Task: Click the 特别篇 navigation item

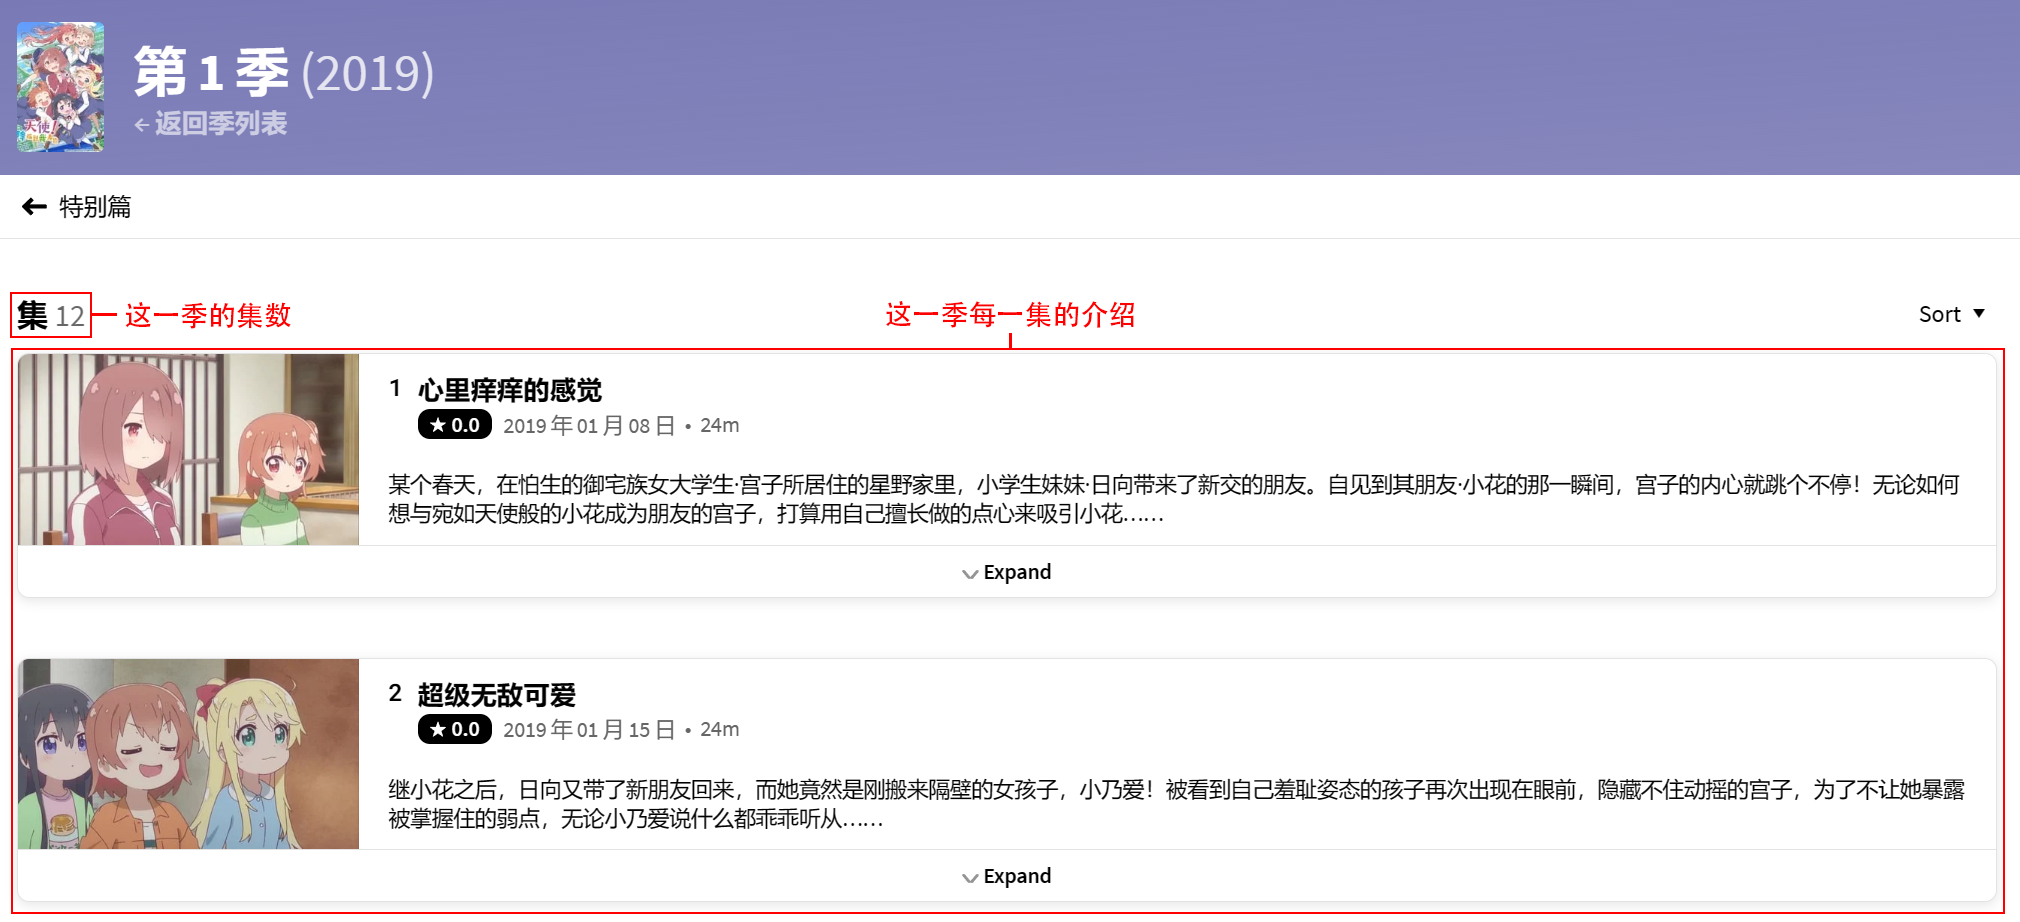Action: click(x=97, y=207)
